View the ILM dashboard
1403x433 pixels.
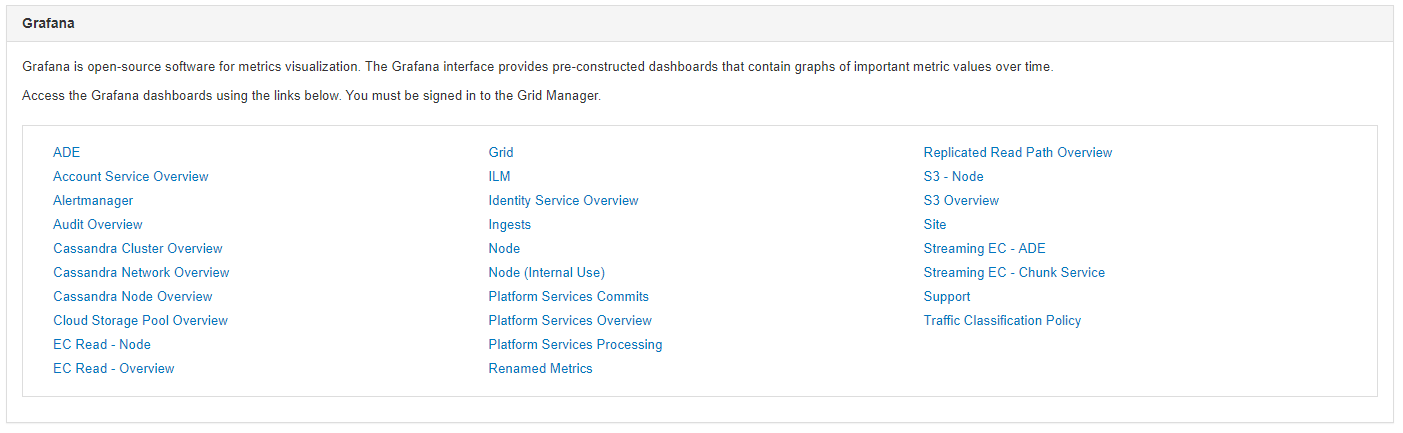click(499, 177)
